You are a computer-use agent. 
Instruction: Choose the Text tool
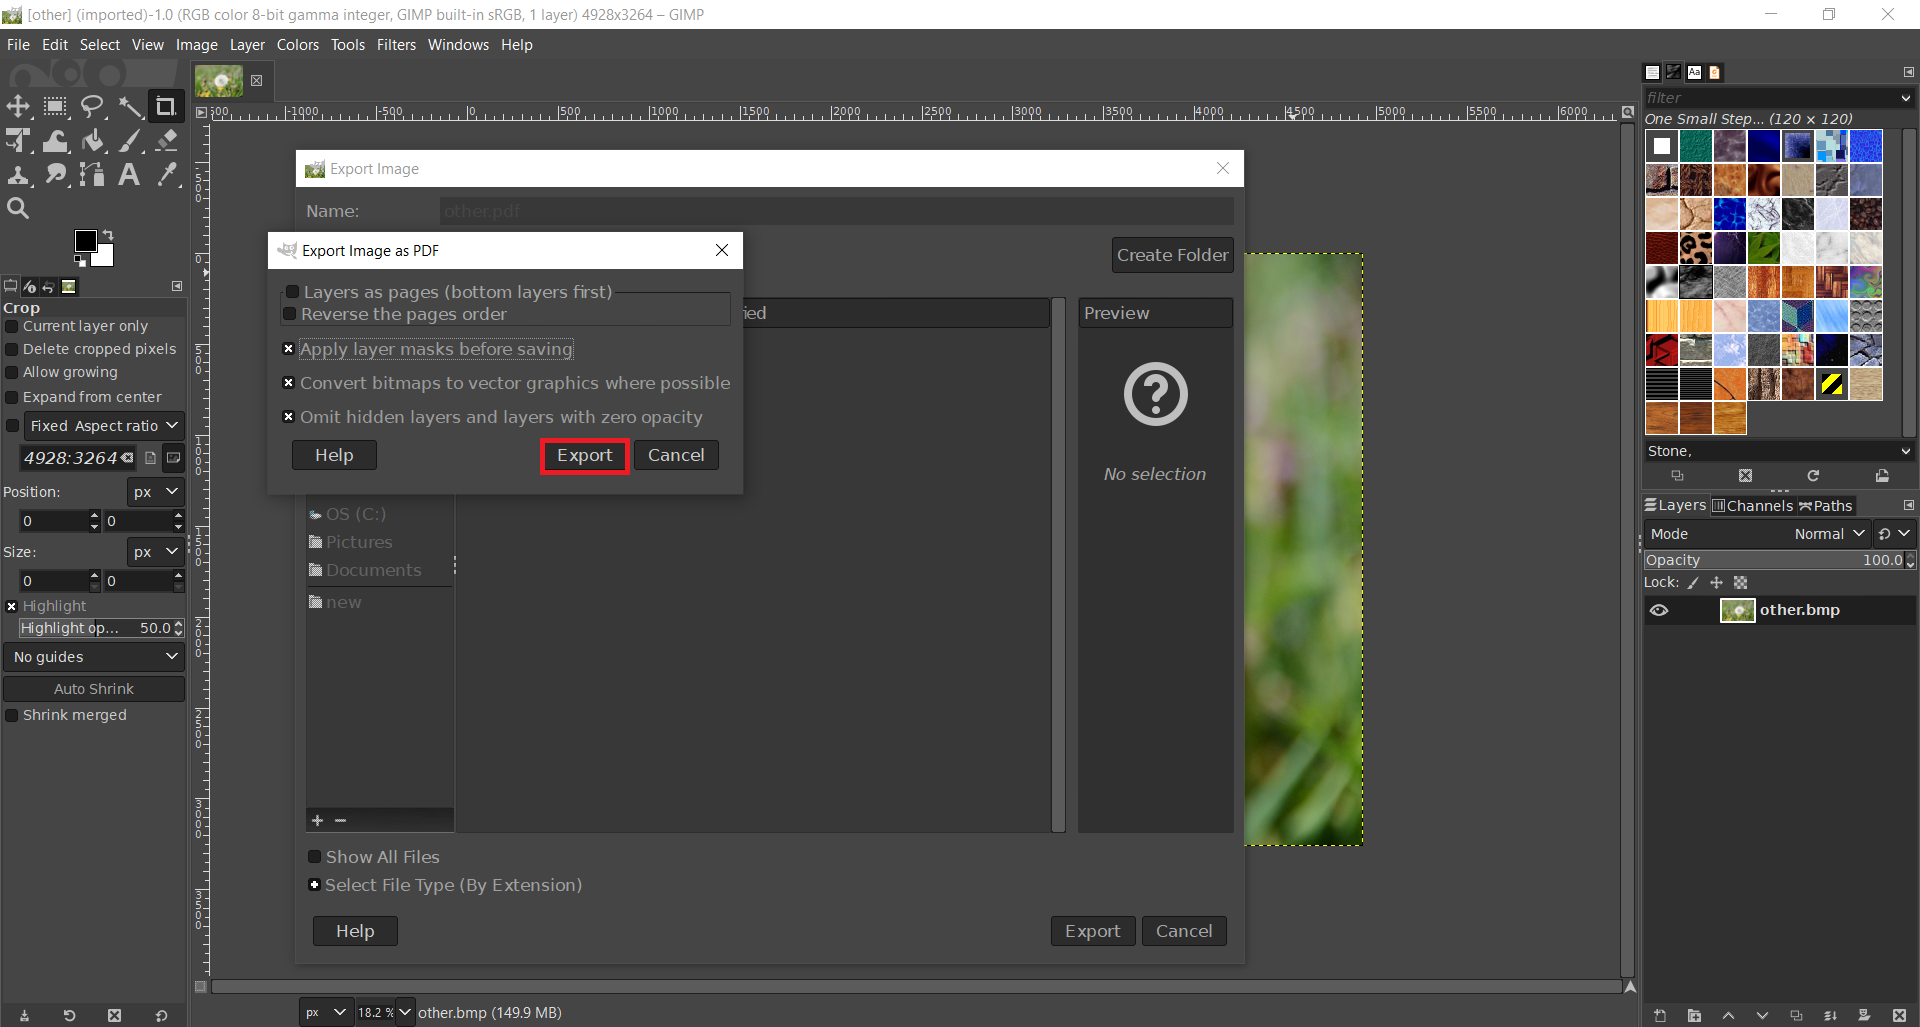[129, 175]
